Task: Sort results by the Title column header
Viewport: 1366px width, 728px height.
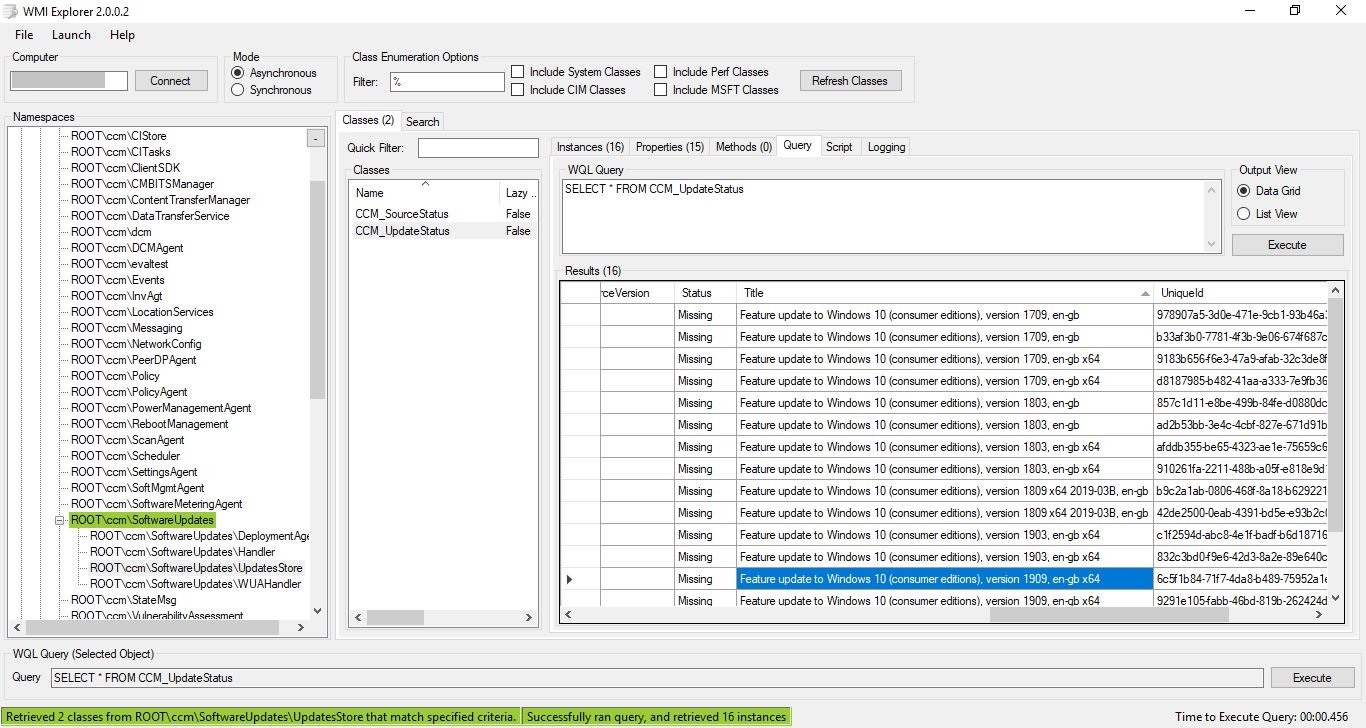Action: [x=752, y=292]
